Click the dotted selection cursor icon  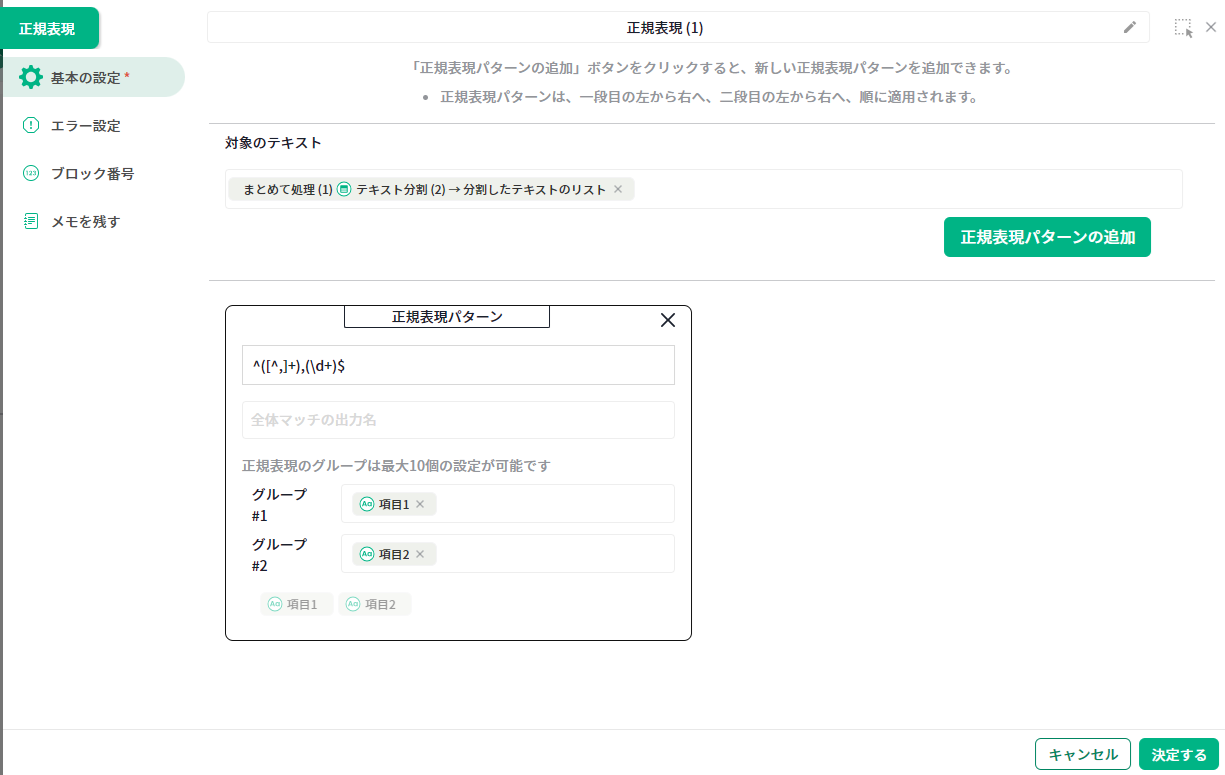pyautogui.click(x=1183, y=28)
